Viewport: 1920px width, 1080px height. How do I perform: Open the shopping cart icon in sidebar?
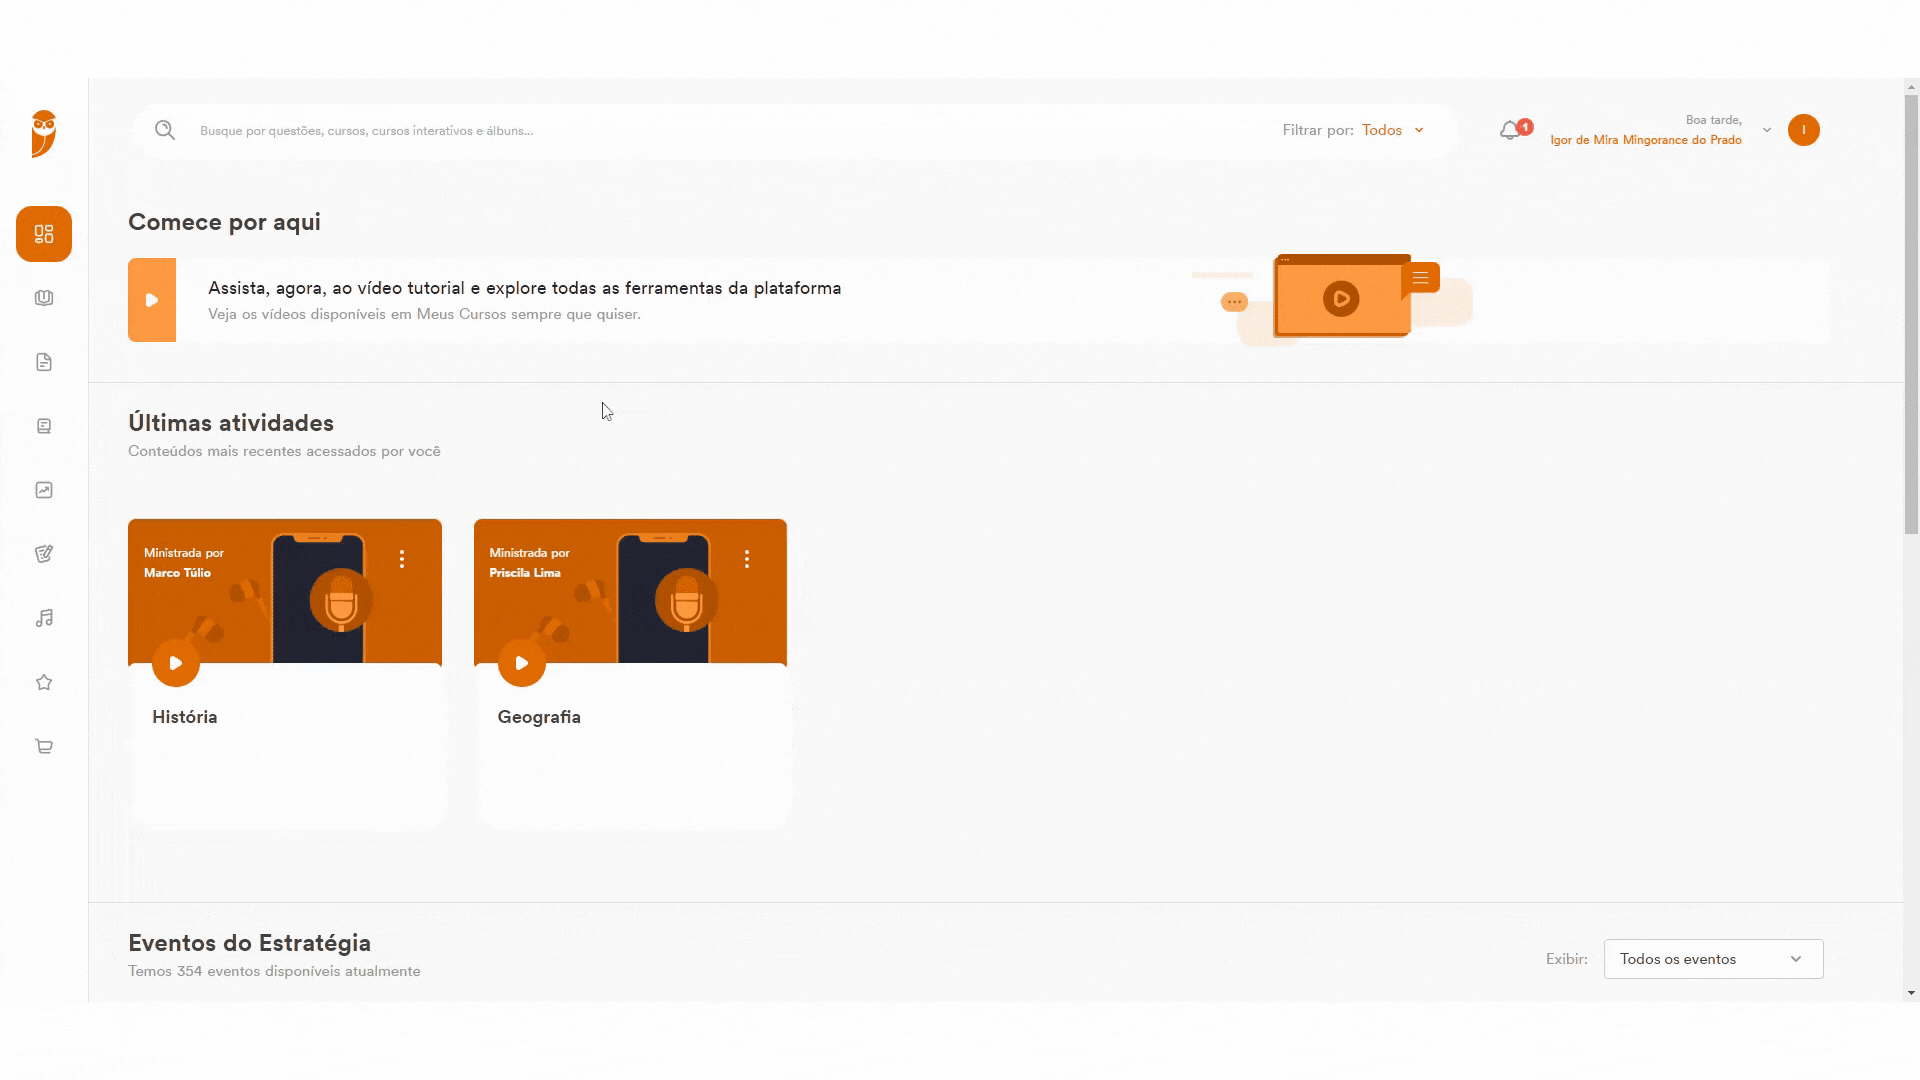tap(44, 746)
